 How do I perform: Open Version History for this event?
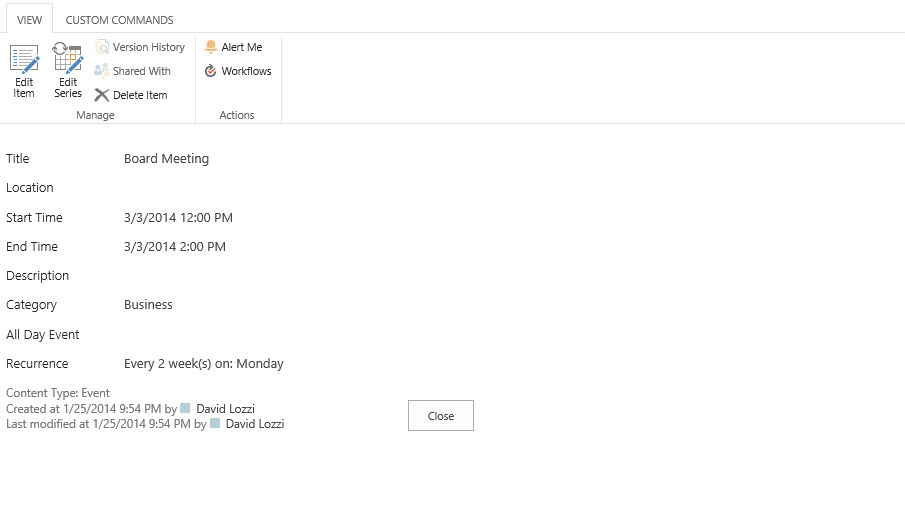click(102, 47)
